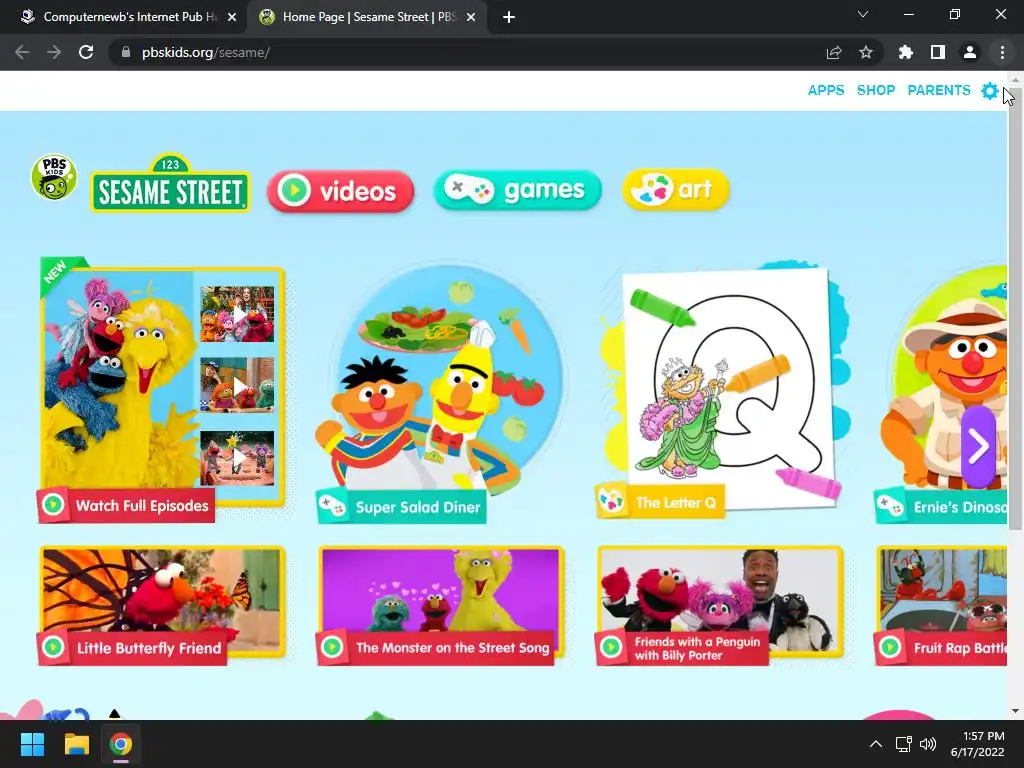Show hidden system tray icons
Image resolution: width=1024 pixels, height=768 pixels.
tap(876, 744)
